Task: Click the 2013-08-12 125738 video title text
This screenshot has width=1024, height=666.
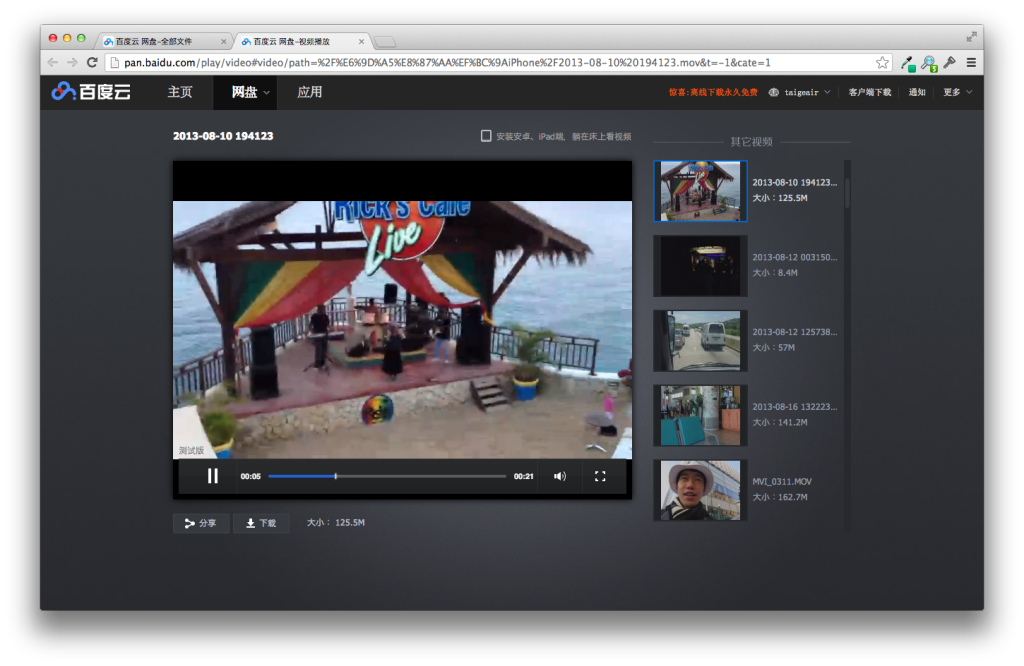Action: click(x=794, y=332)
